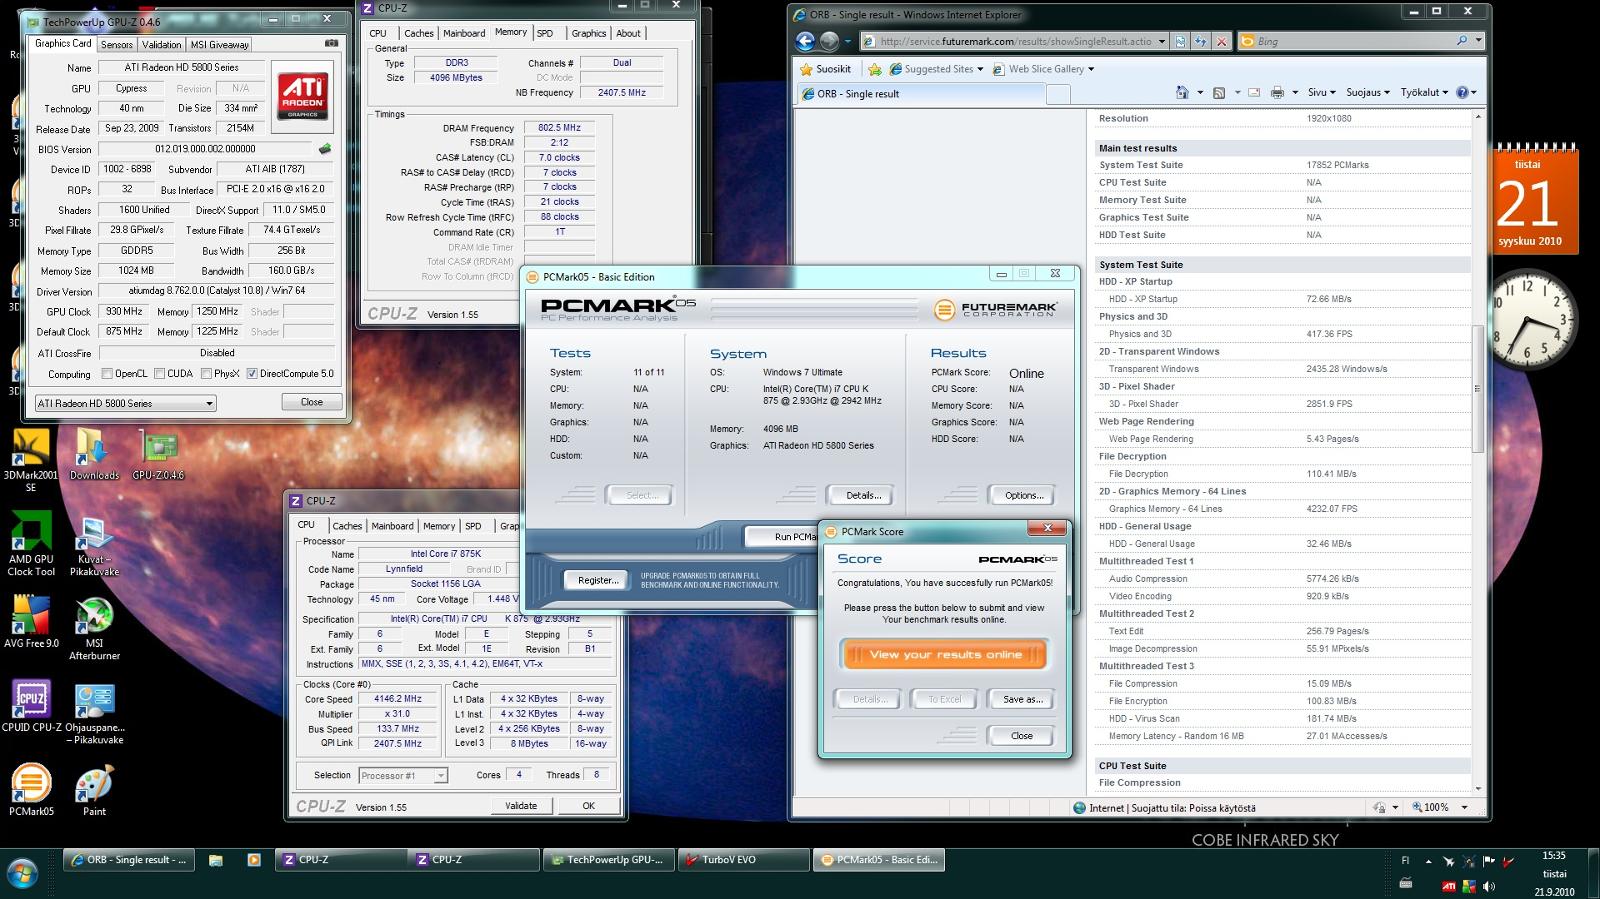Open Paint from the desktop
The height and width of the screenshot is (899, 1600).
[94, 791]
